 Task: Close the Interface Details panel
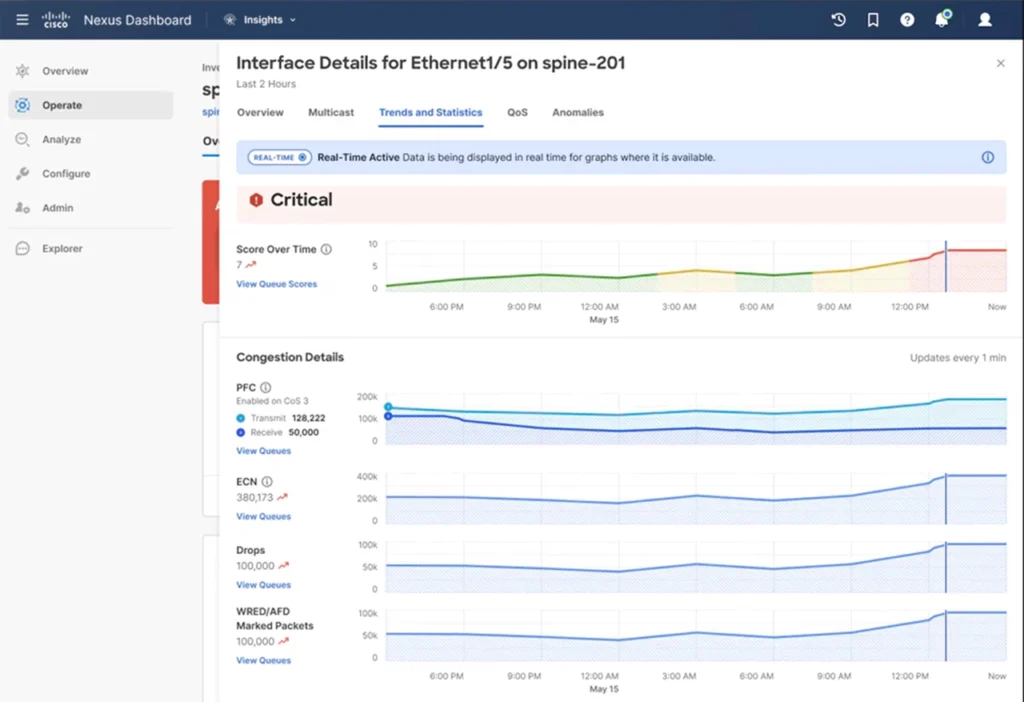click(x=1000, y=63)
